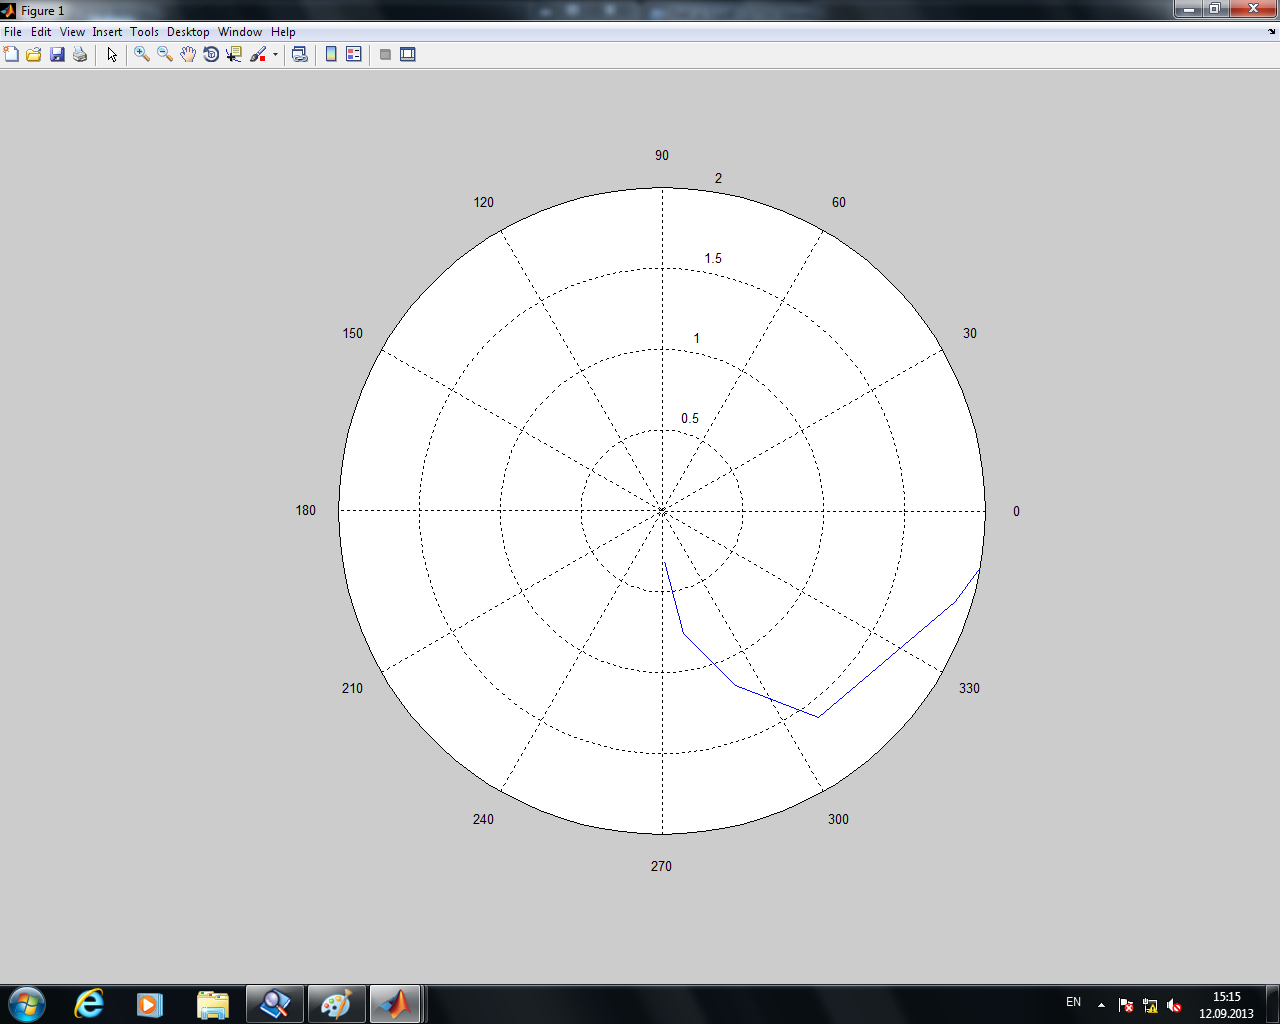Image resolution: width=1280 pixels, height=1024 pixels.
Task: Open the Tools menu
Action: point(144,32)
